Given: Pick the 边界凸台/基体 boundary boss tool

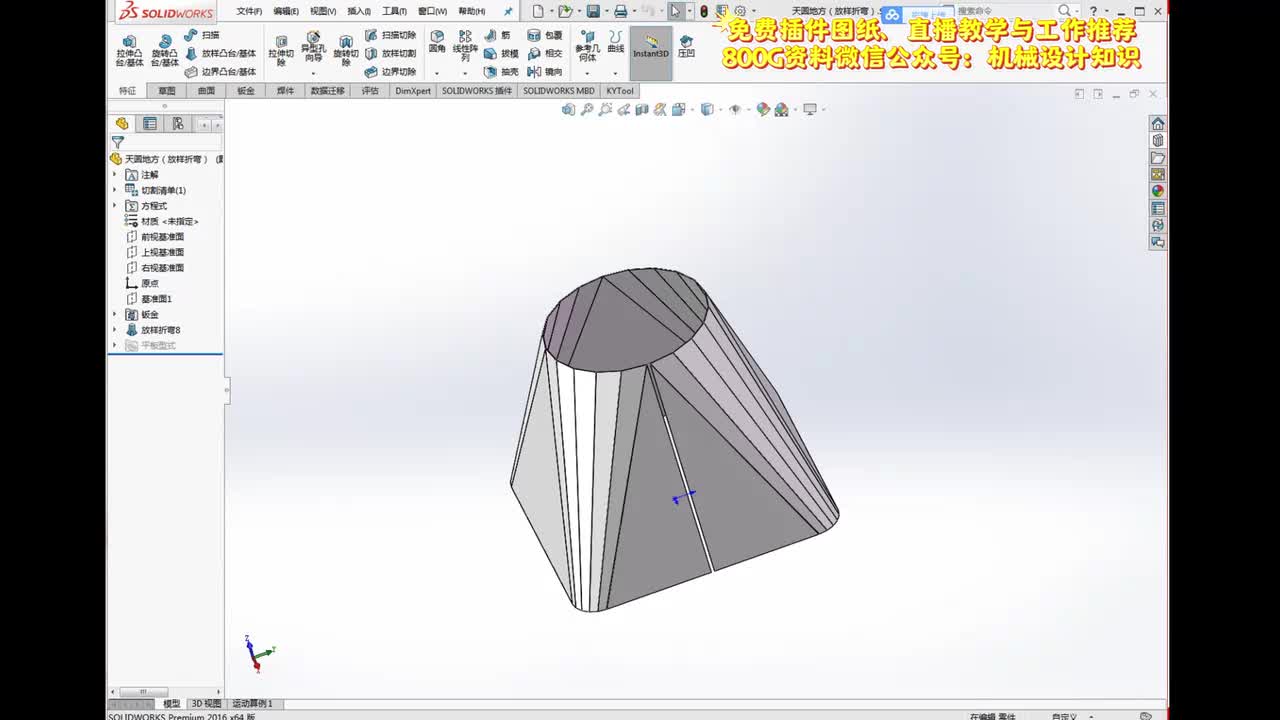Looking at the screenshot, I should [x=221, y=72].
